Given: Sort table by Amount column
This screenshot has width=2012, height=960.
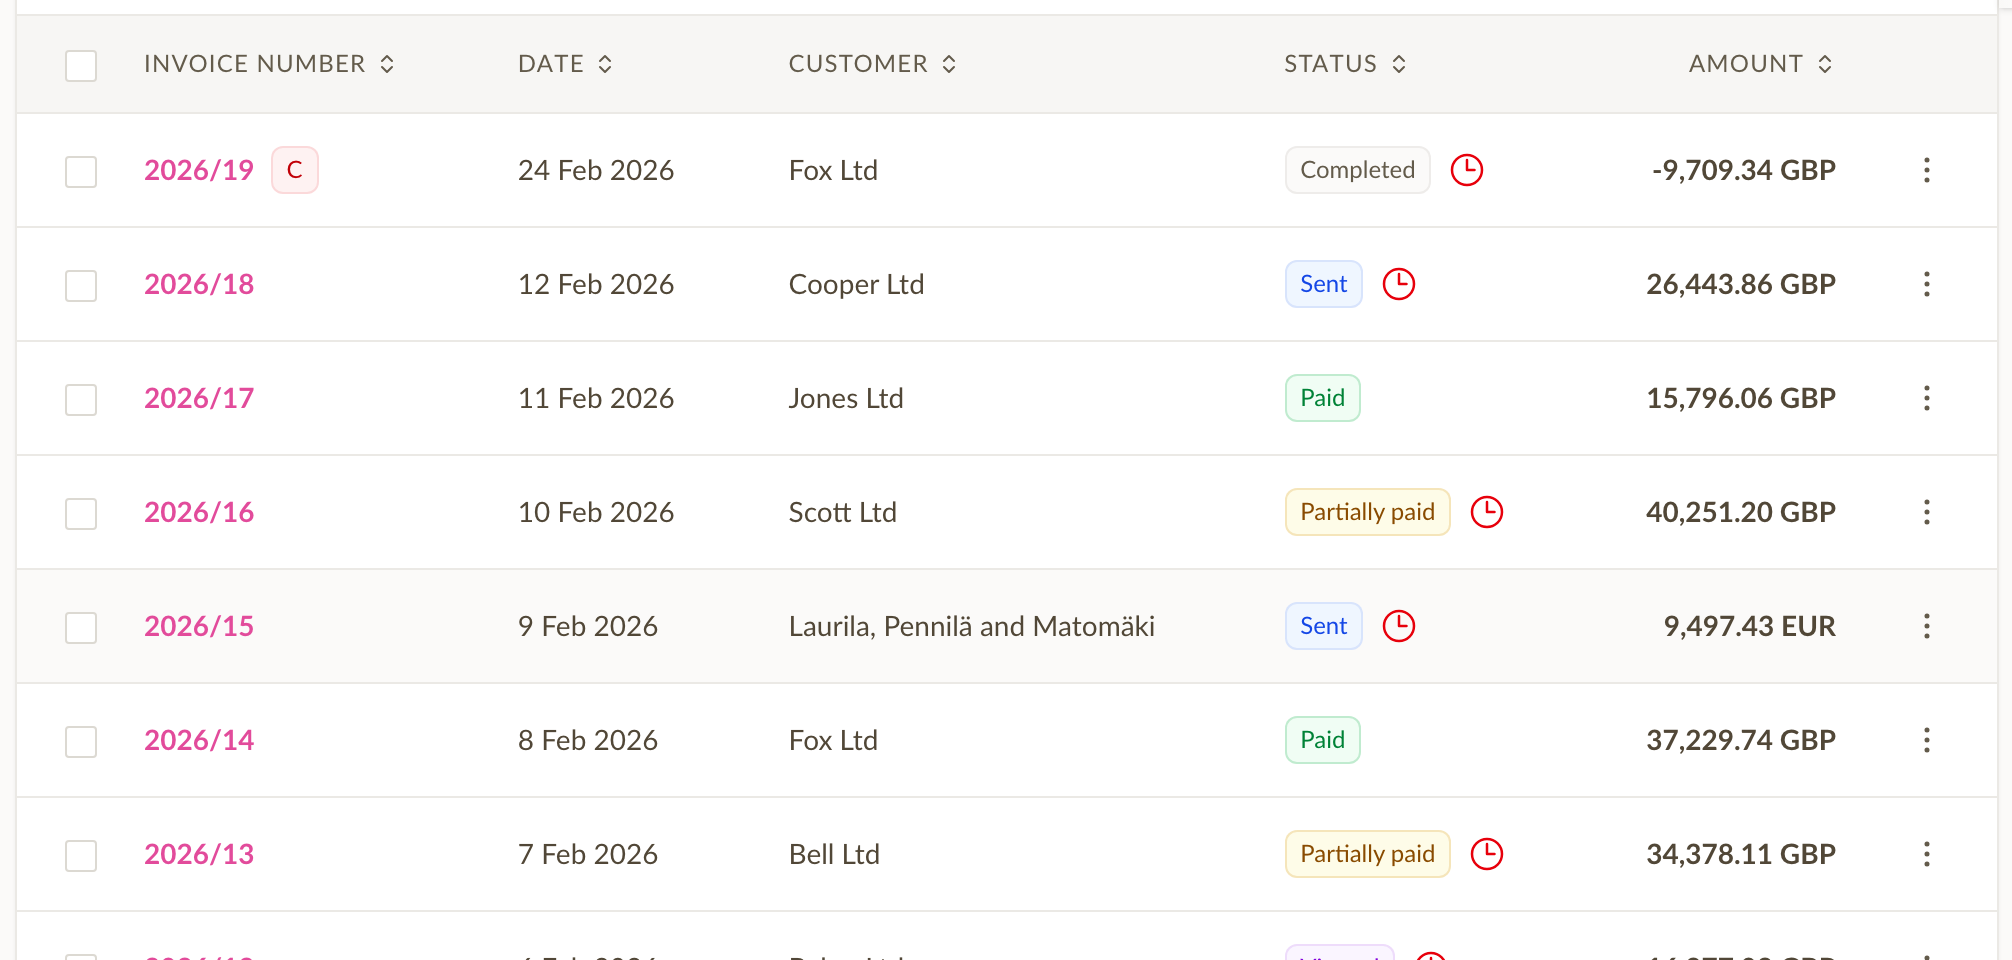Looking at the screenshot, I should pos(1761,64).
